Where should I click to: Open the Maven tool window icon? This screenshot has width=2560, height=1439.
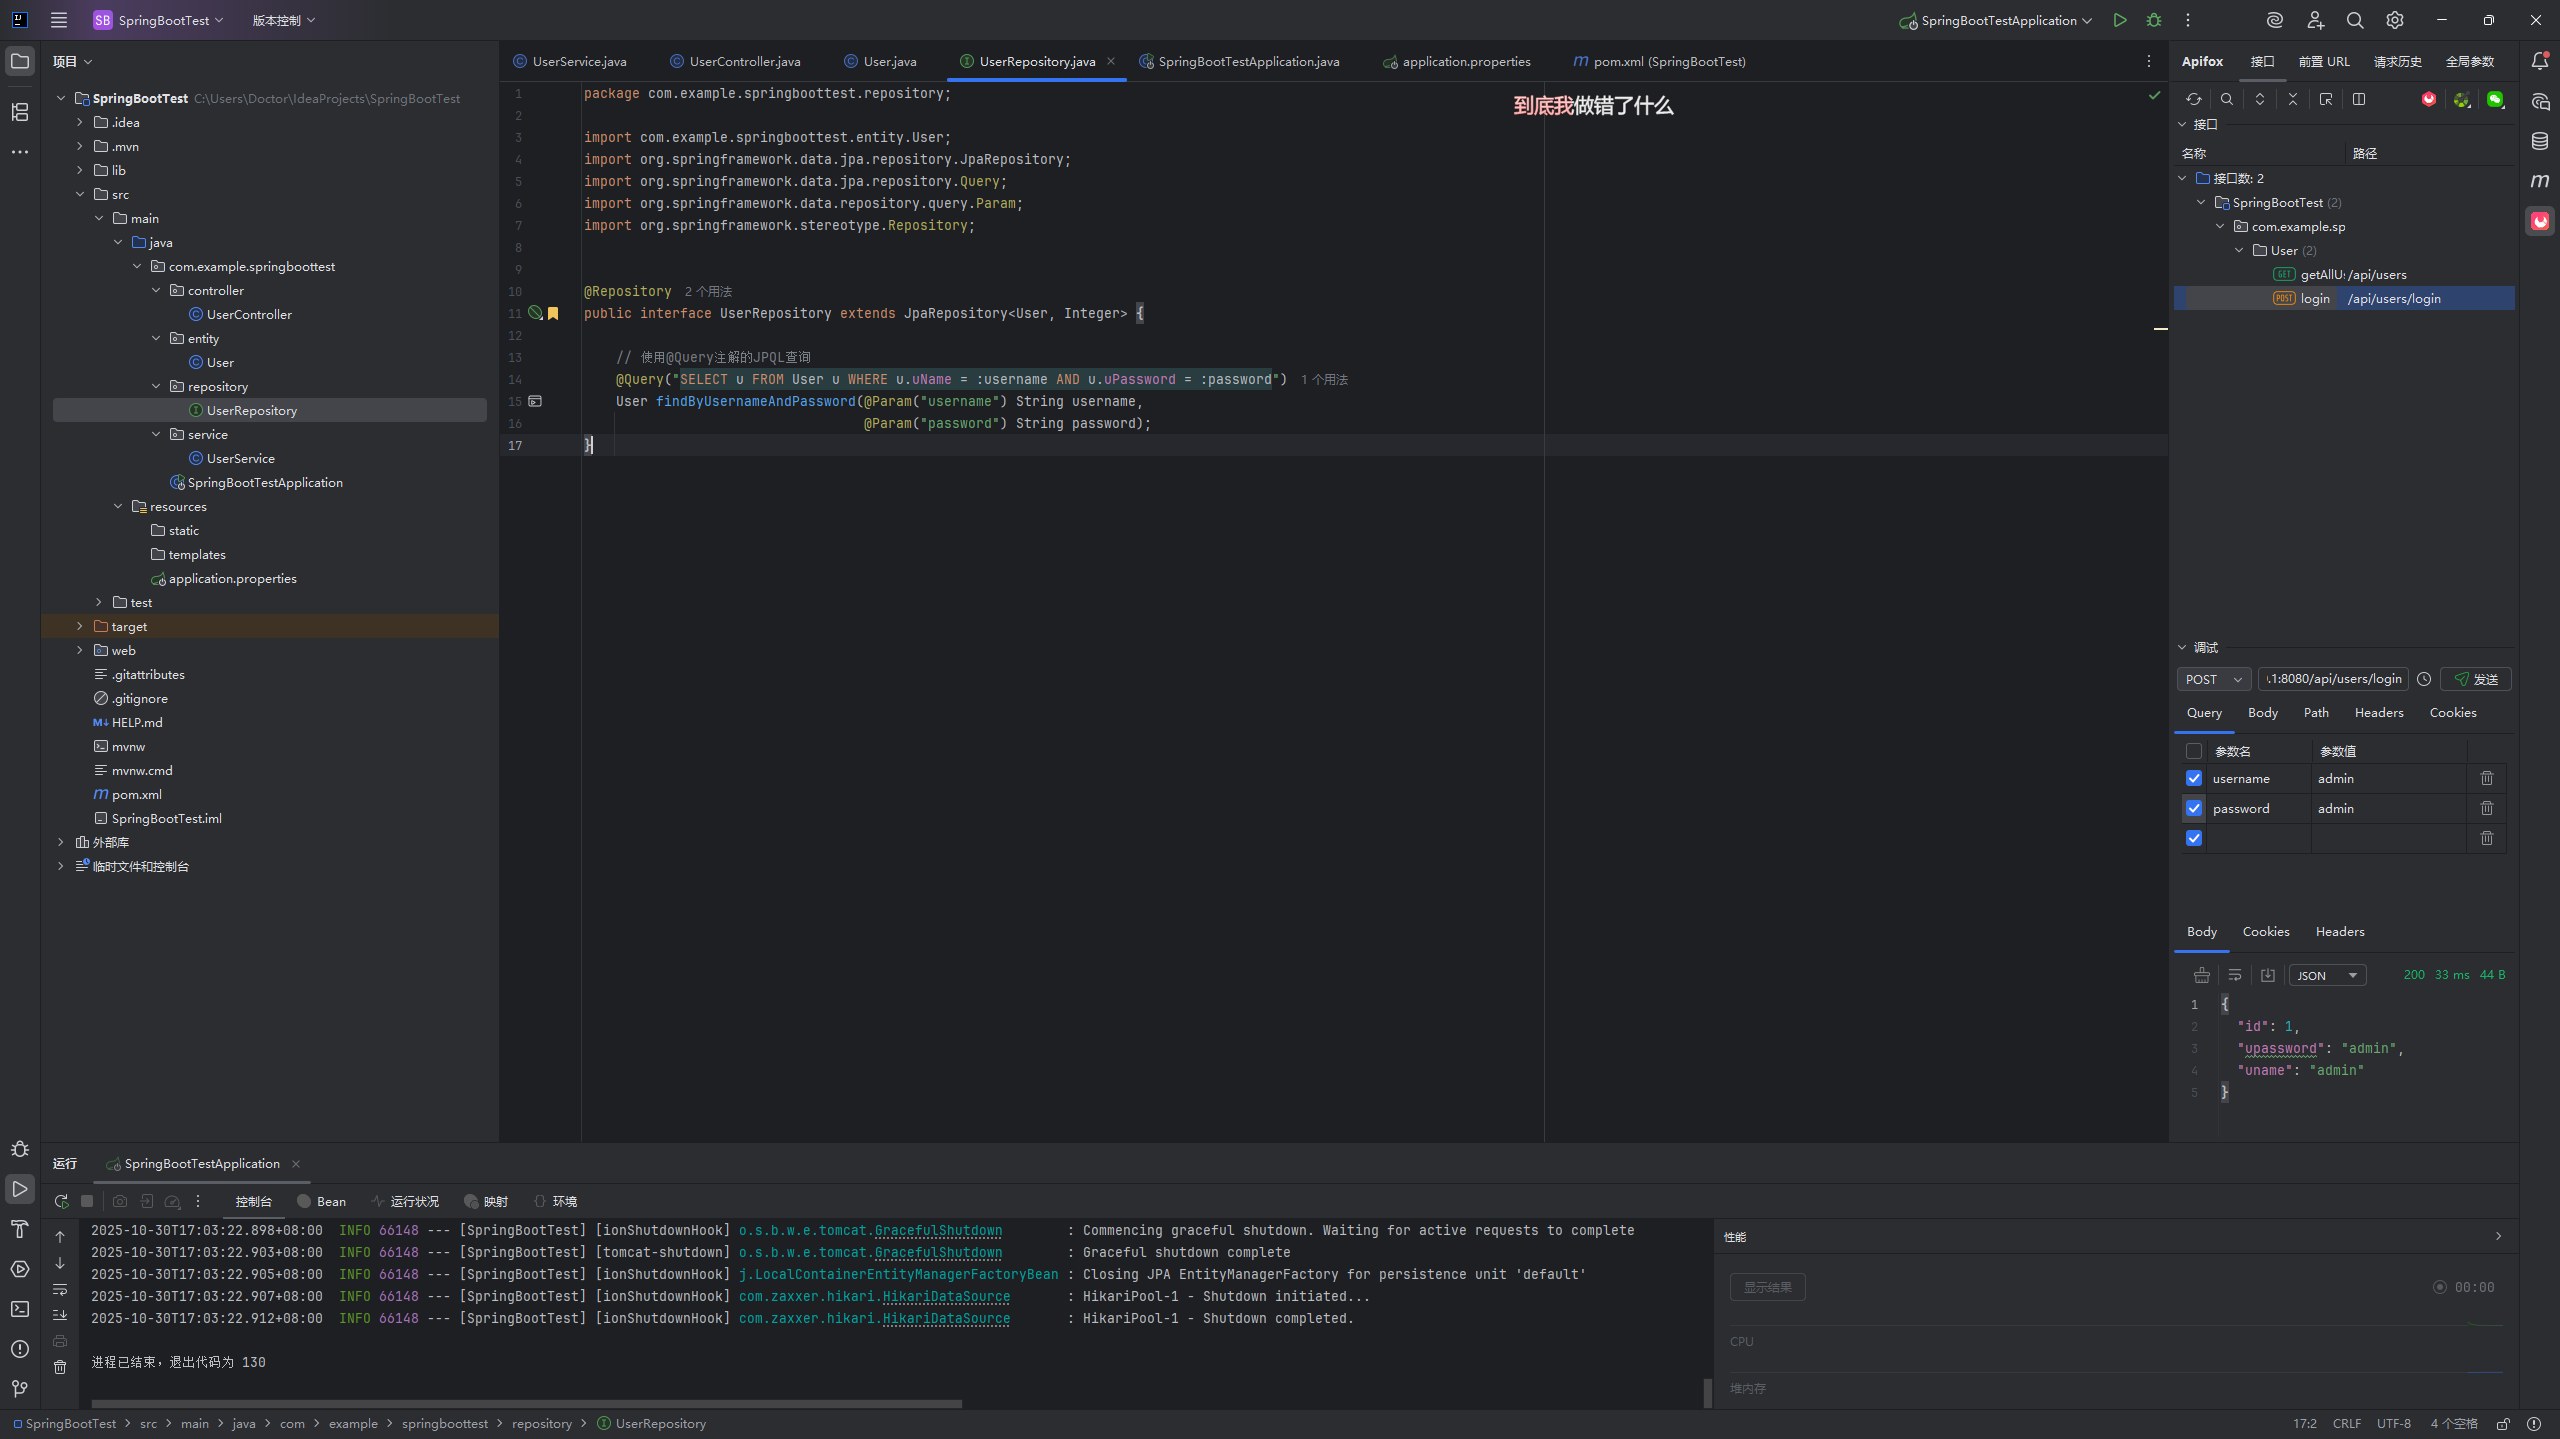pyautogui.click(x=2540, y=181)
